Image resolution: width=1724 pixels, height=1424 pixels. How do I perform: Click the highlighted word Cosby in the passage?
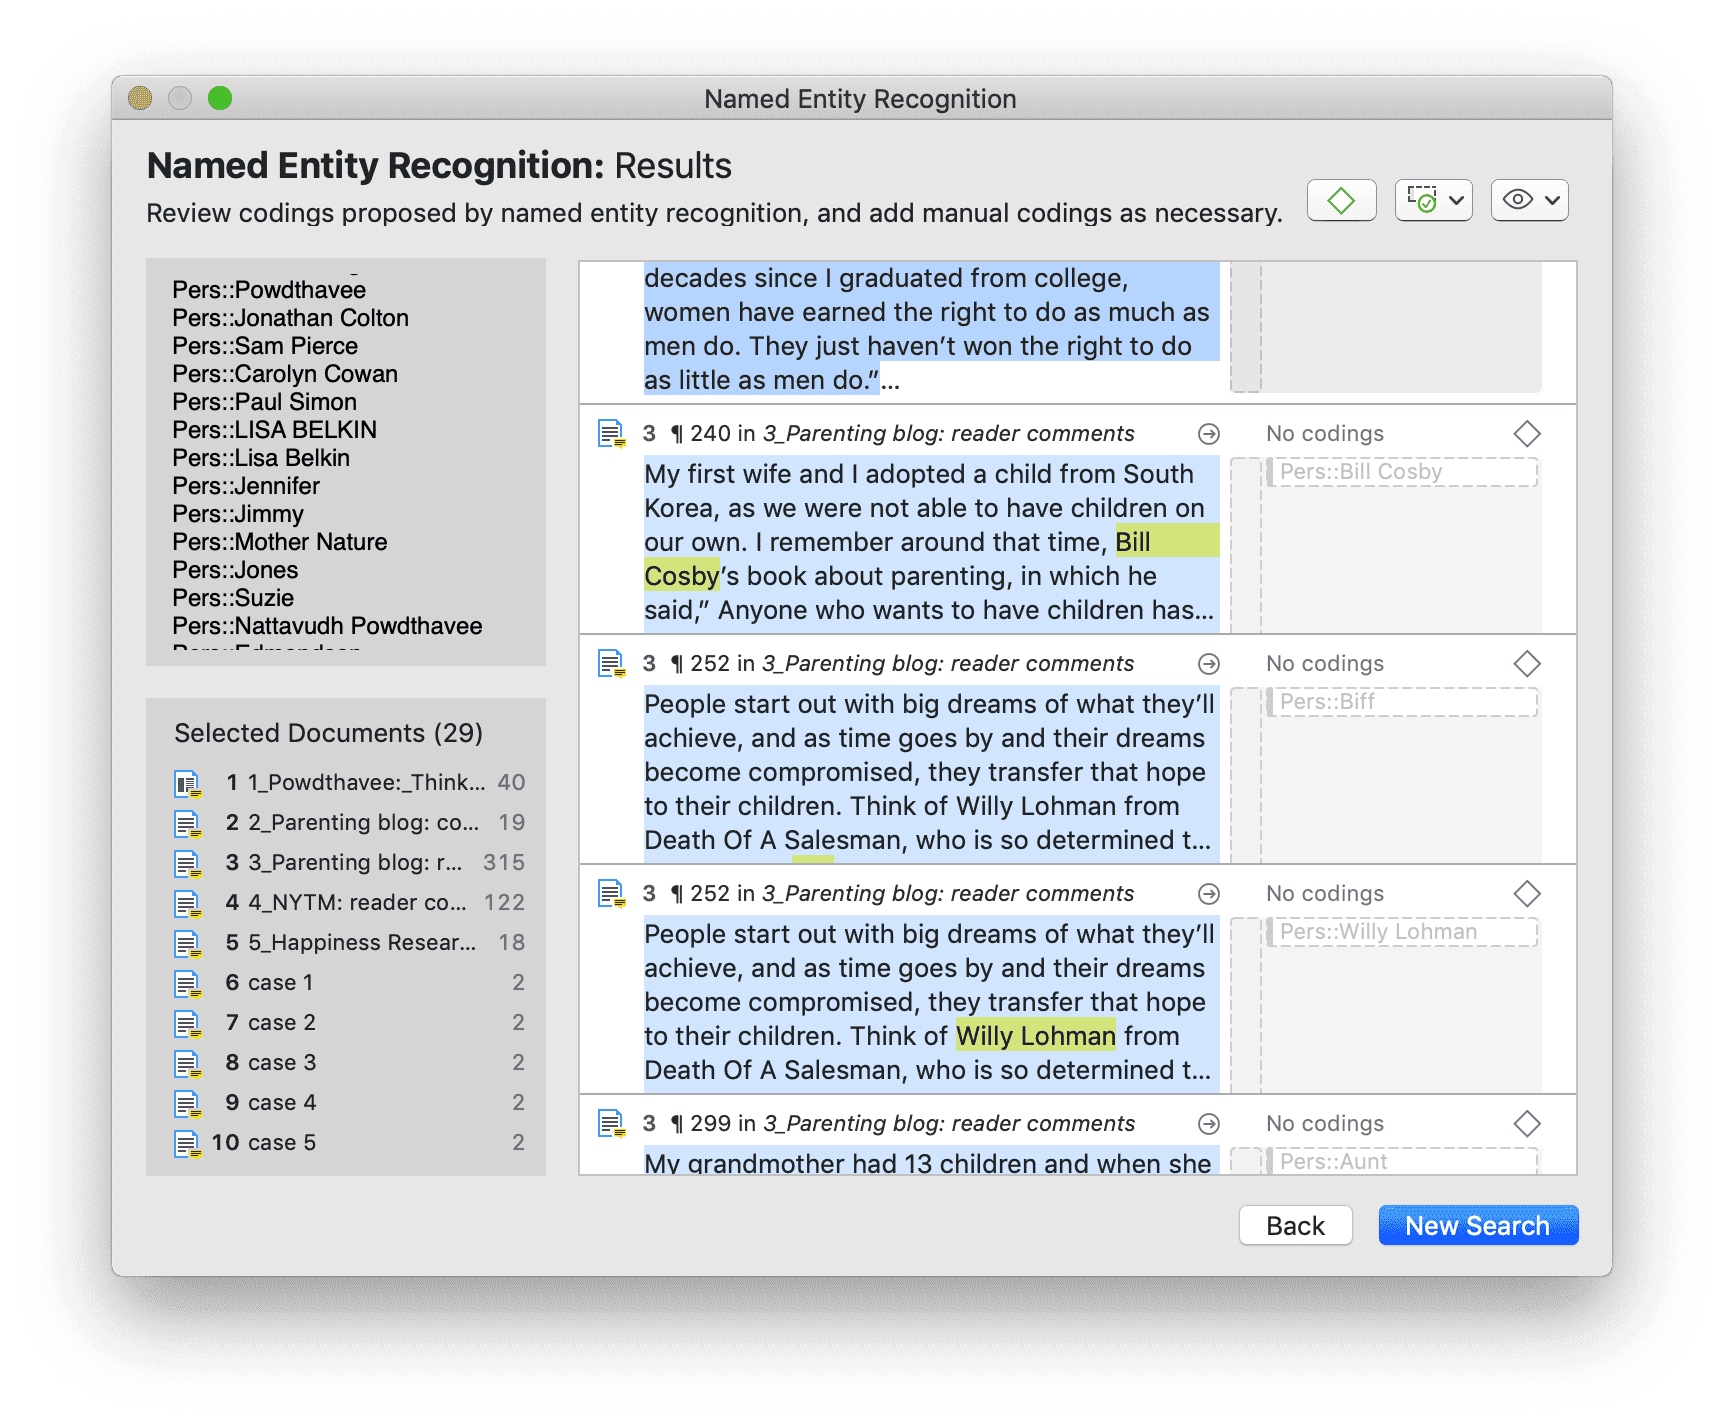point(681,576)
